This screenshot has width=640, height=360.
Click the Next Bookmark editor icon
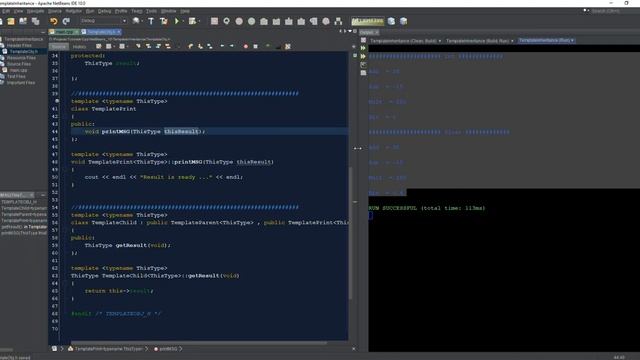tap(200, 47)
